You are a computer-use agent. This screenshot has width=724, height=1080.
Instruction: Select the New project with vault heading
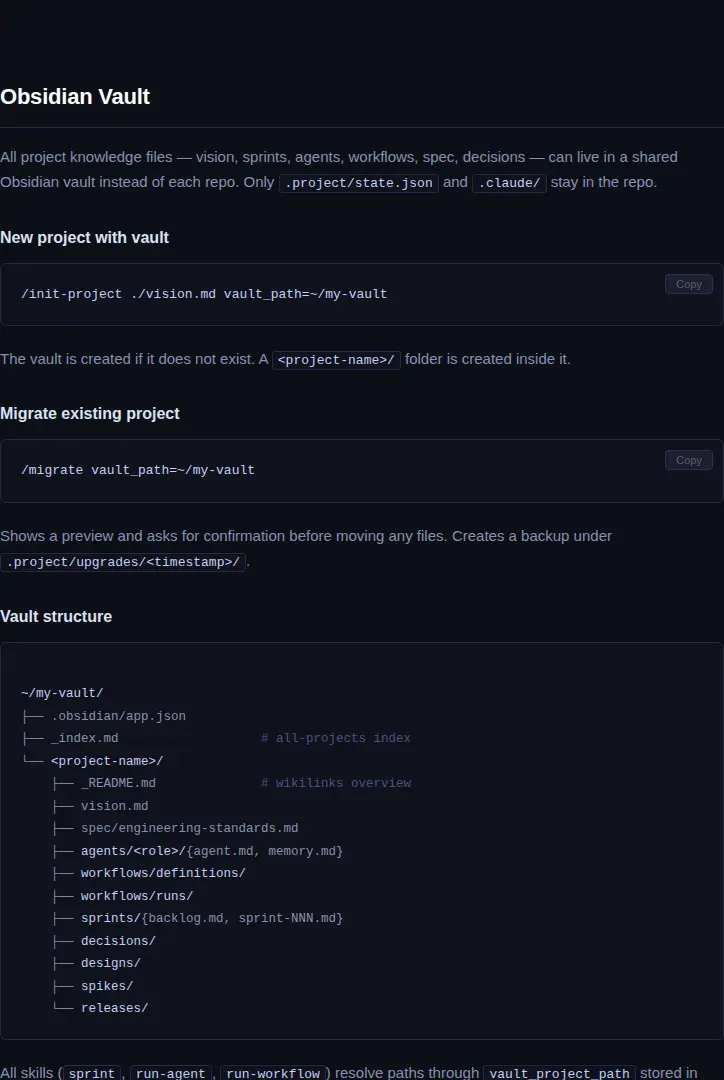(84, 238)
